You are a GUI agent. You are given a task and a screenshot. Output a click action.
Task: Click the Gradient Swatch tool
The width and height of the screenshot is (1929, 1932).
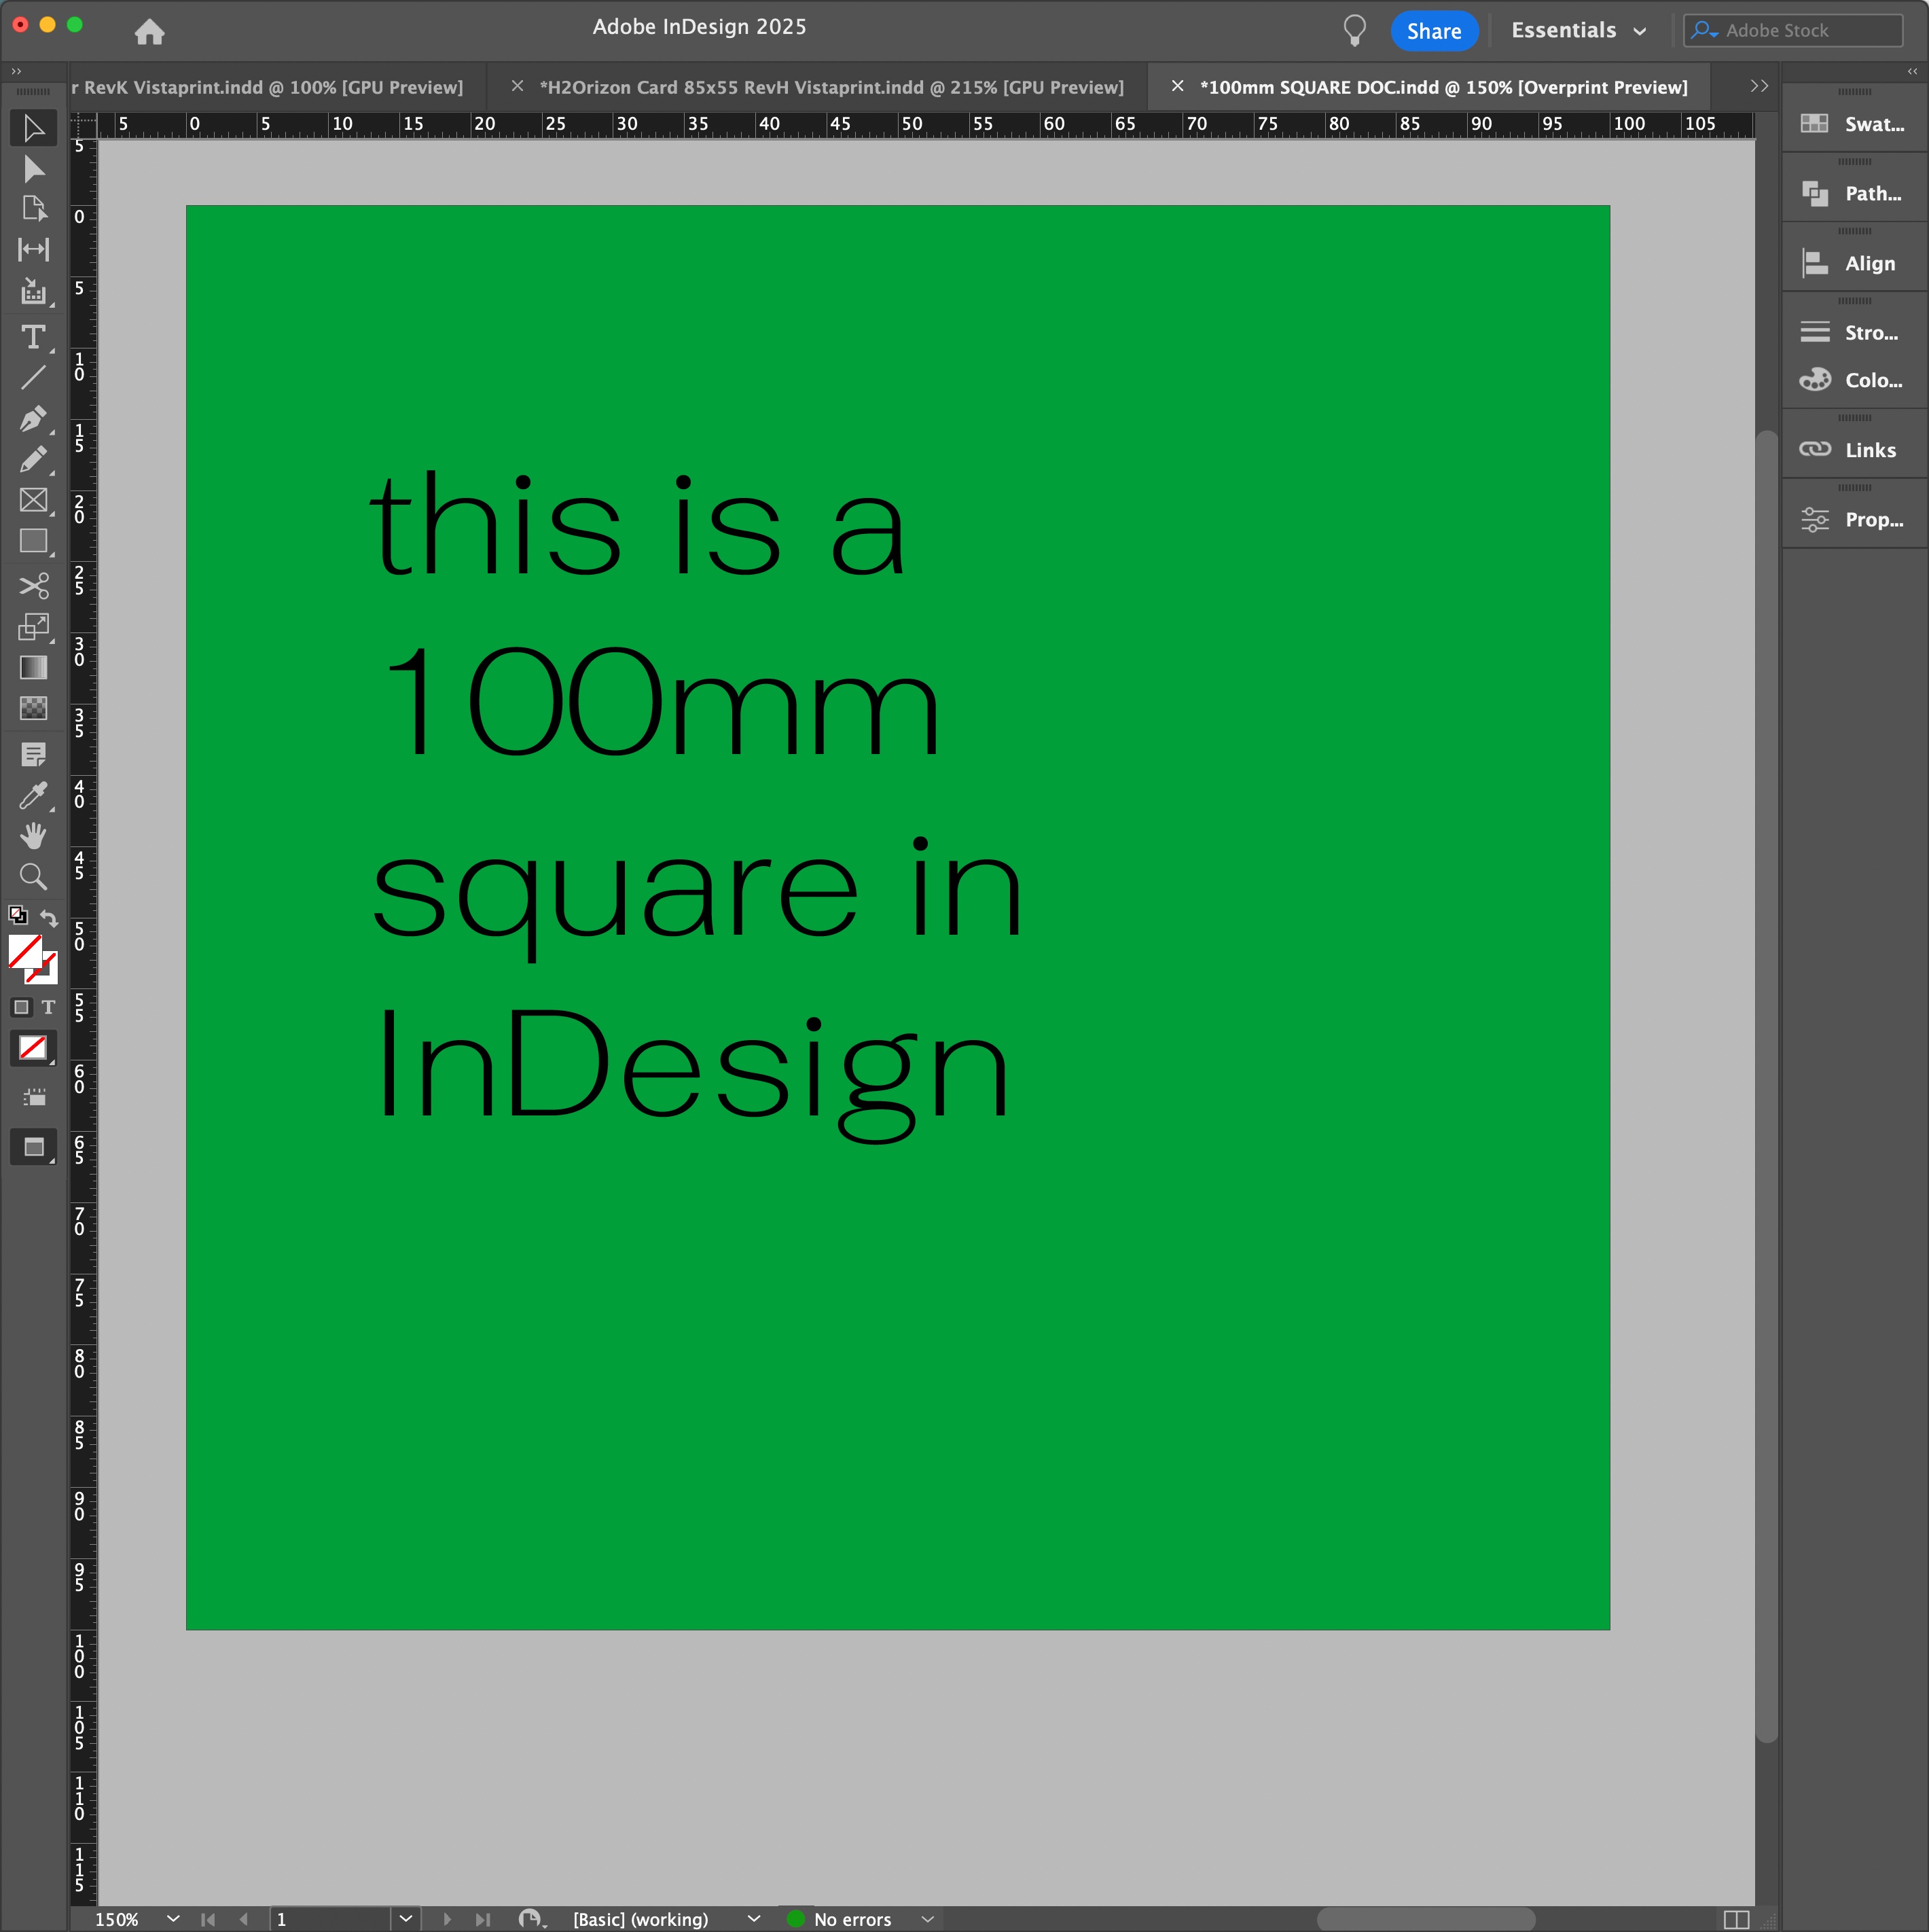click(x=33, y=668)
